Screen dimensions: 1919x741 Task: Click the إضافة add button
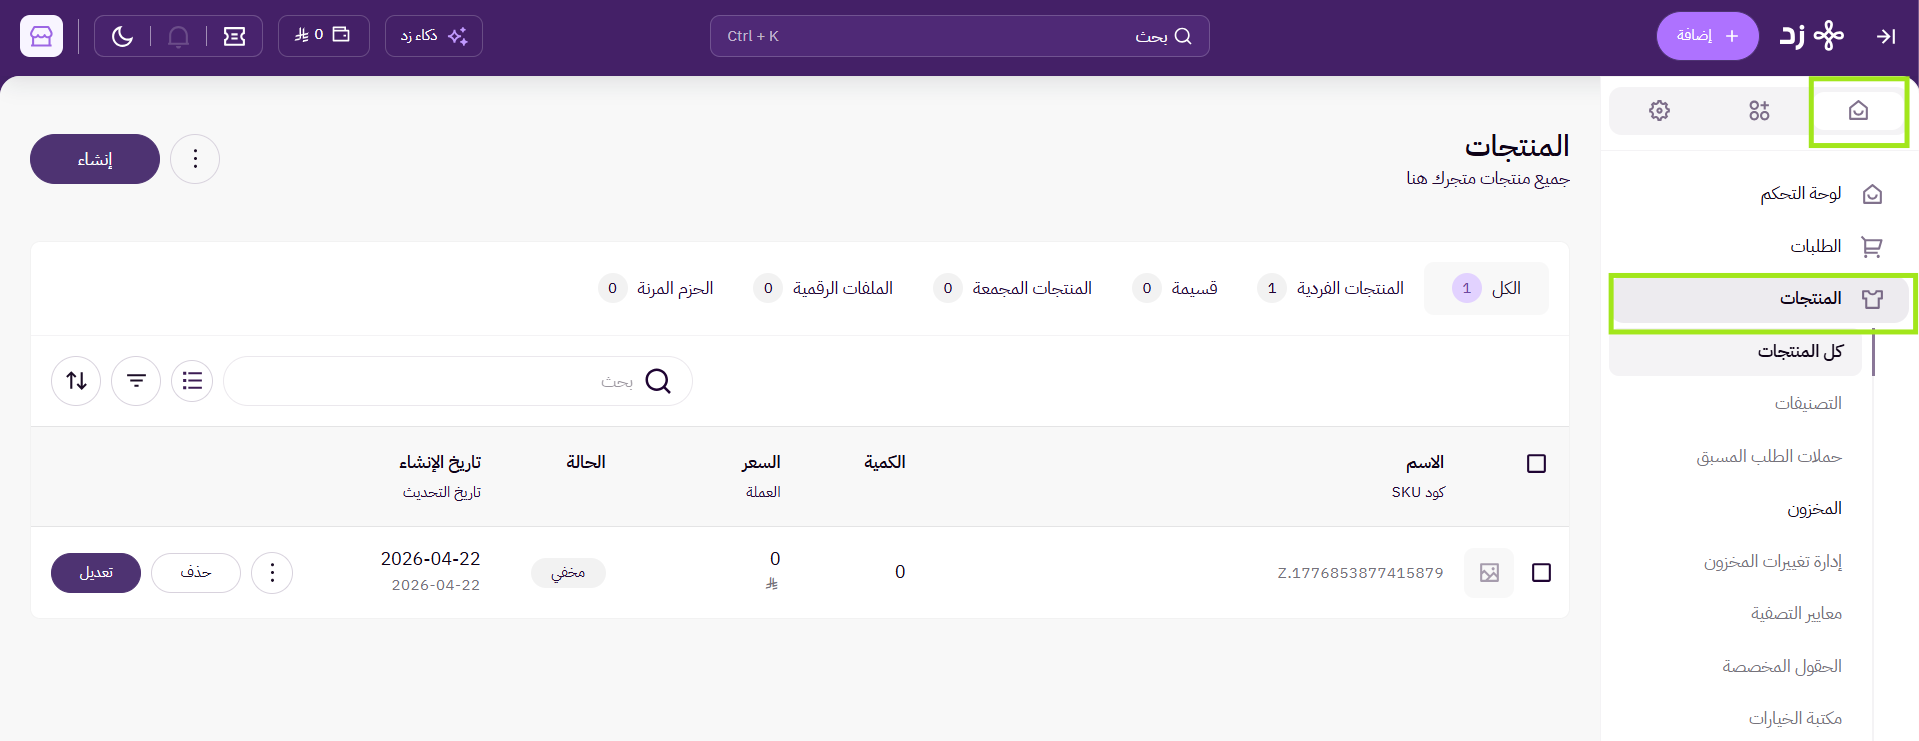[x=1707, y=36]
